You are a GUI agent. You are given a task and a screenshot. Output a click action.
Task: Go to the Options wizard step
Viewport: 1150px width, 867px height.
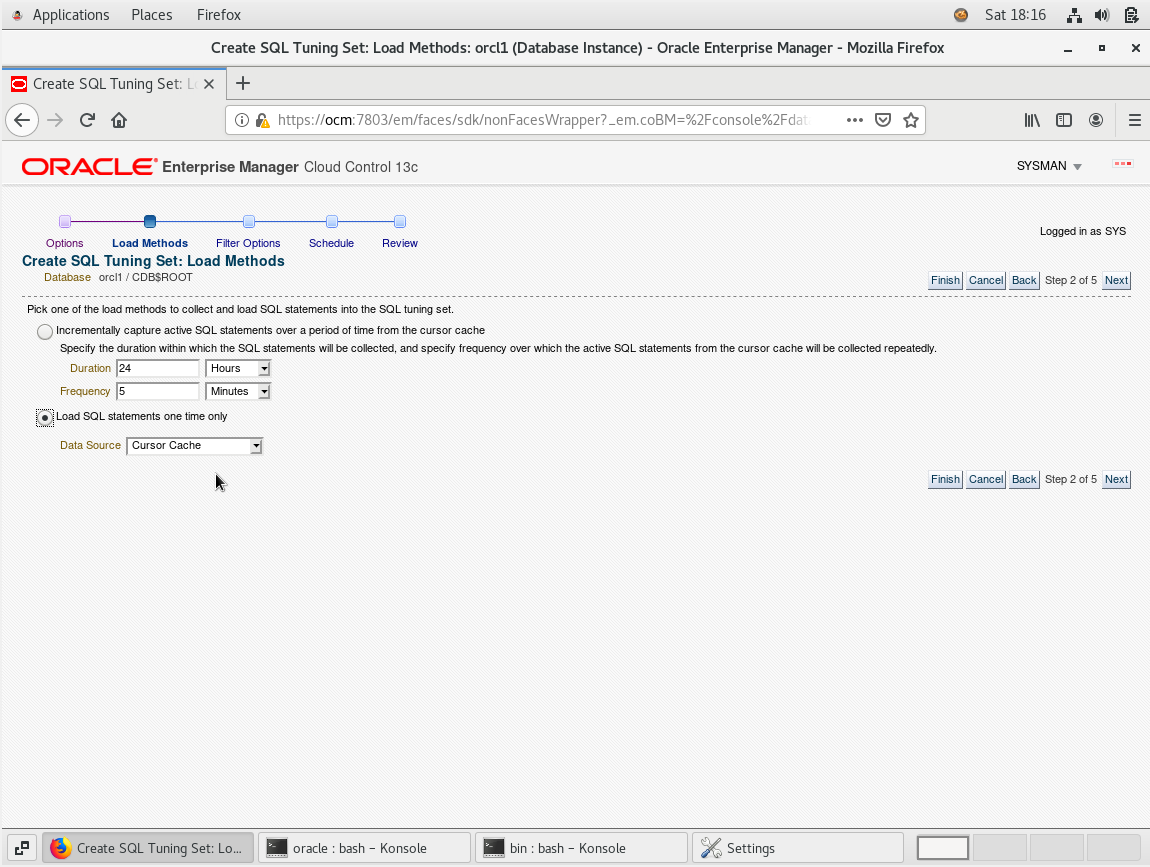pos(65,243)
